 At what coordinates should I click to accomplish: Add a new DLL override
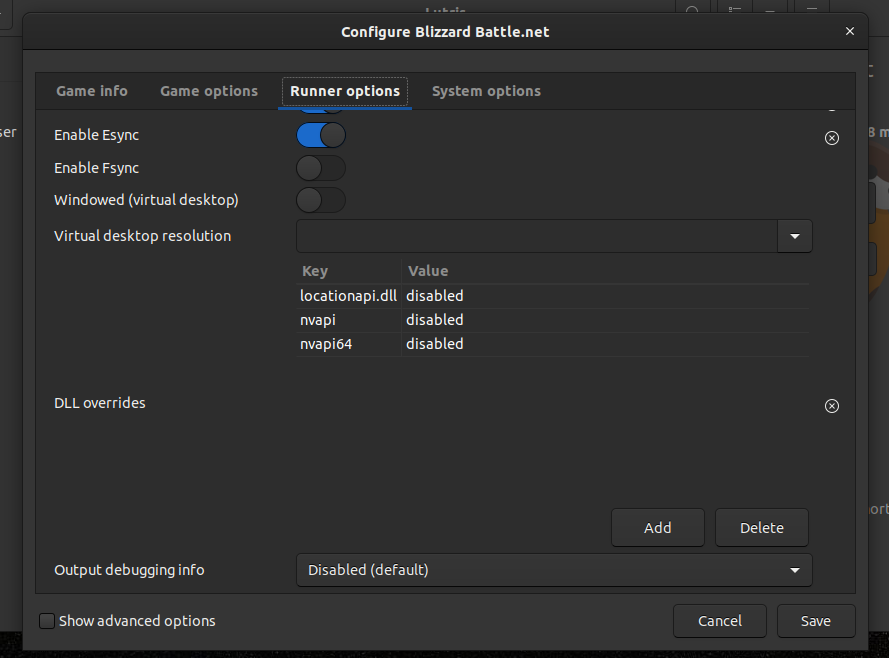click(658, 528)
